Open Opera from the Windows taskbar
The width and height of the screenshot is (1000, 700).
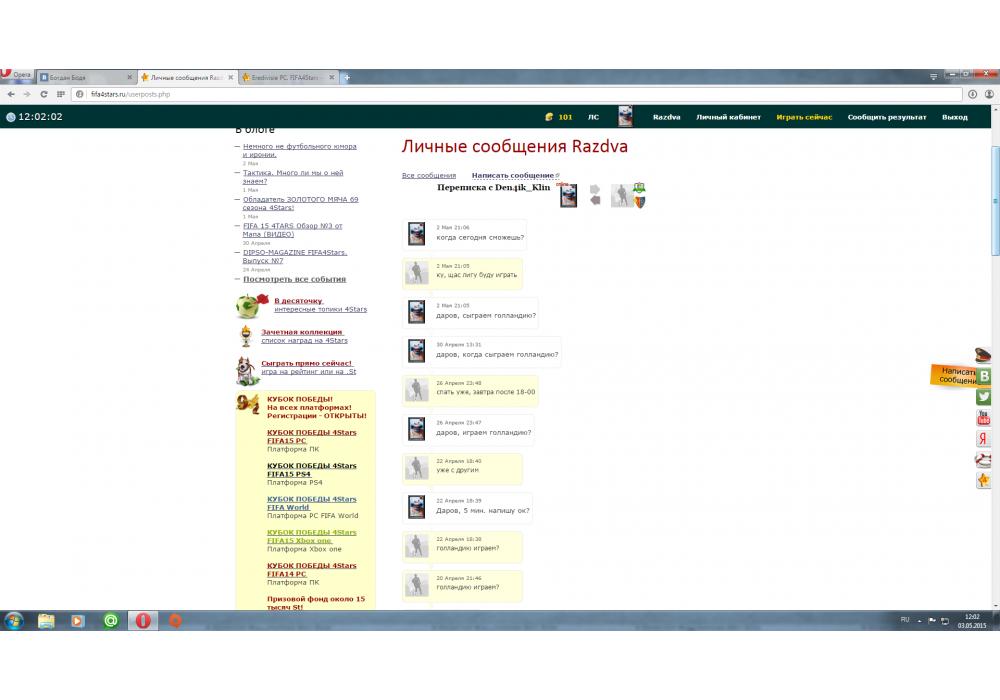(x=143, y=621)
